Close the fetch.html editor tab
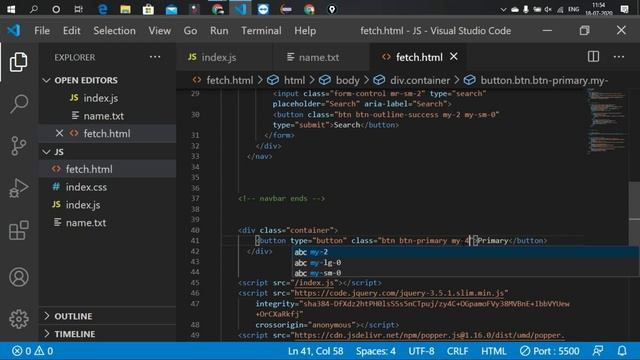This screenshot has height=360, width=640. point(453,57)
